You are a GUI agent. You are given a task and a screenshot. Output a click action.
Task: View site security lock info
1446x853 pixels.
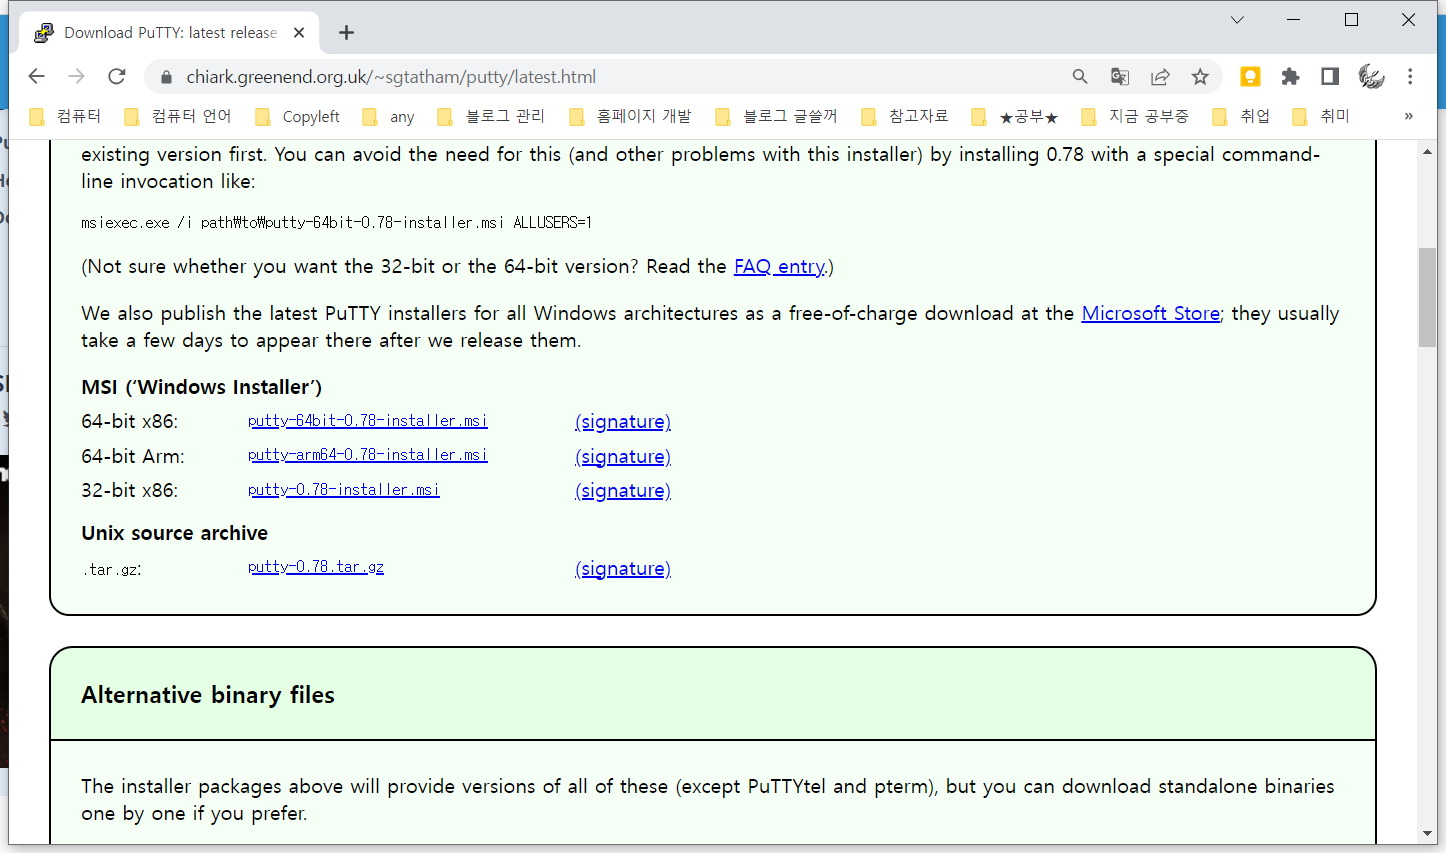pyautogui.click(x=166, y=77)
